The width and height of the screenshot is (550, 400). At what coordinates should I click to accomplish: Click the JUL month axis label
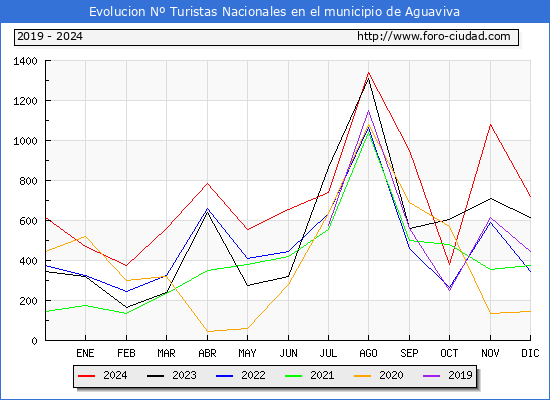point(328,353)
